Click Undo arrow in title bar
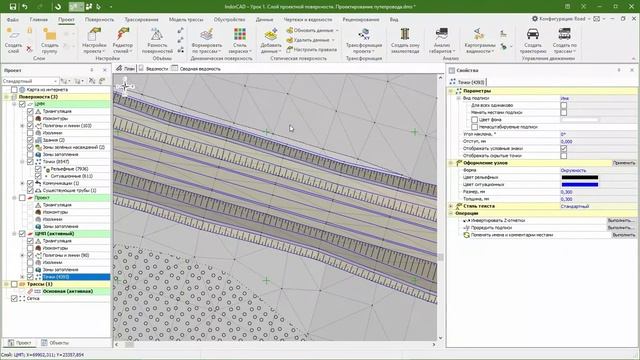This screenshot has width=640, height=360. 24,7
